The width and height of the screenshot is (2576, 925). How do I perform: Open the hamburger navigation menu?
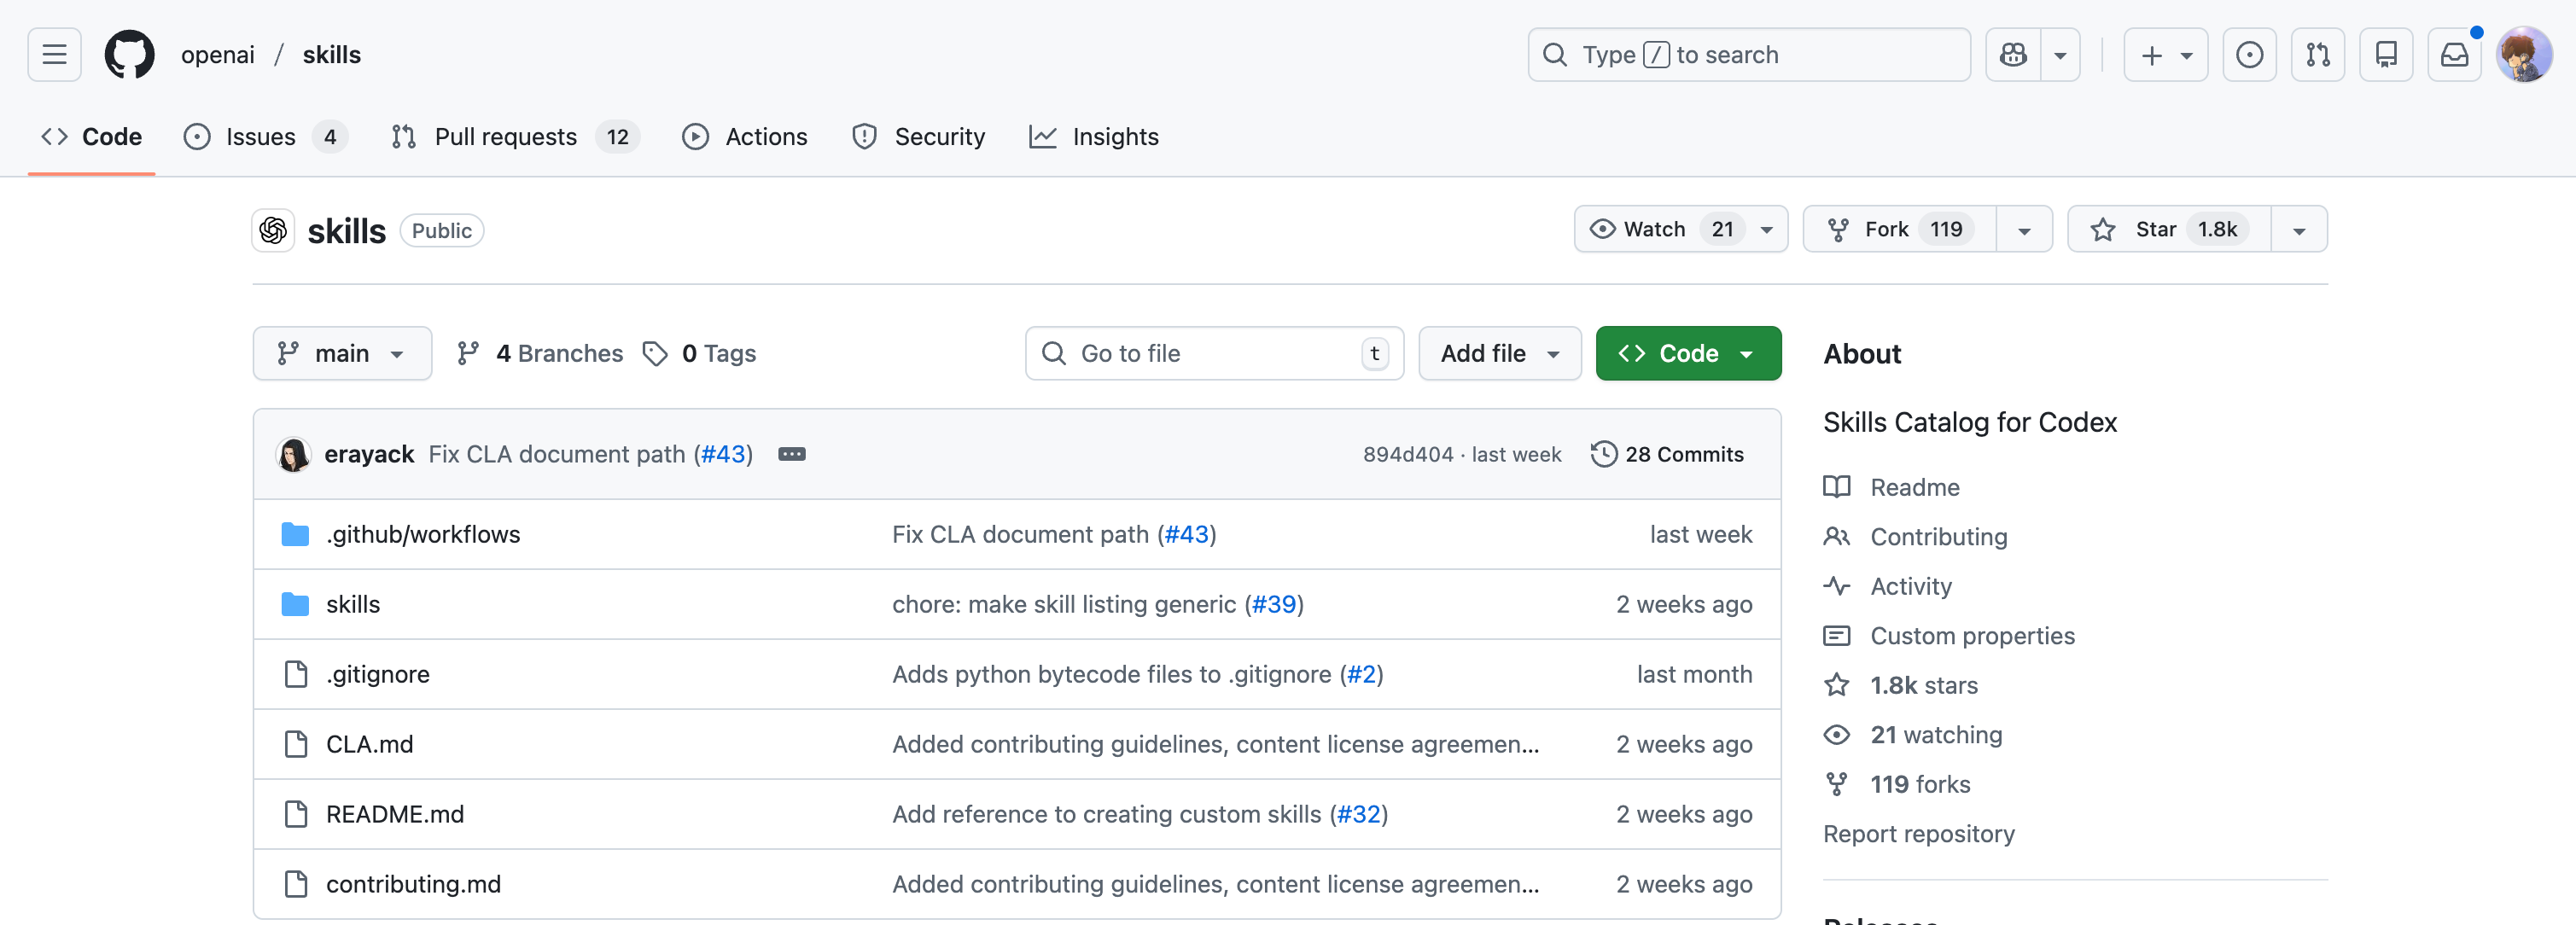coord(54,54)
